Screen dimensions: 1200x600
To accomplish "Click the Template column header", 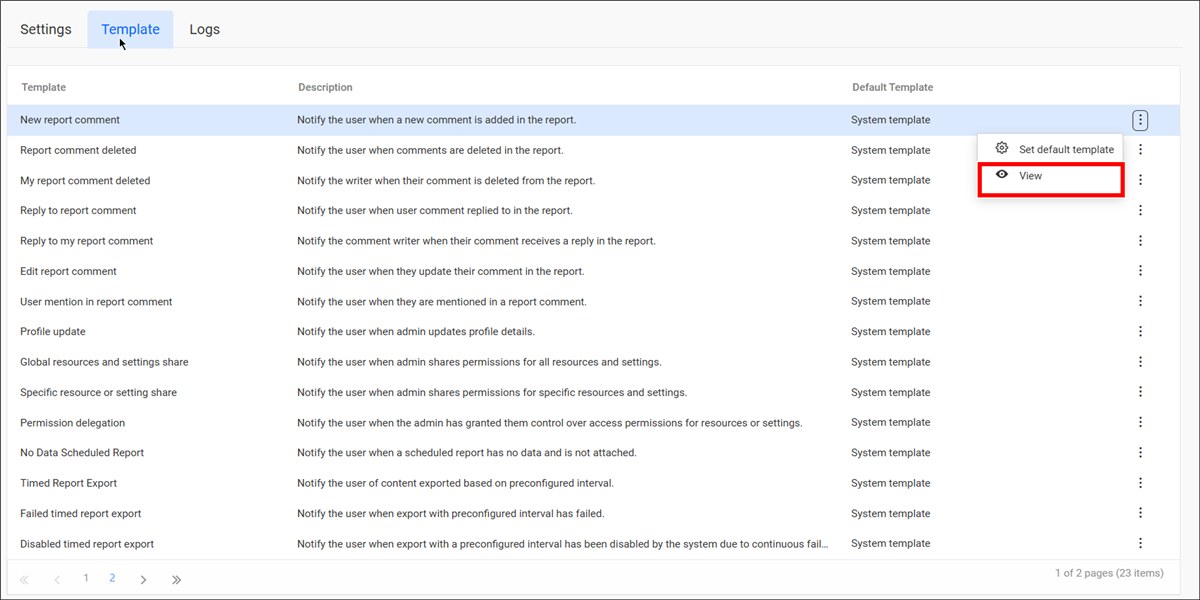I will click(x=44, y=88).
